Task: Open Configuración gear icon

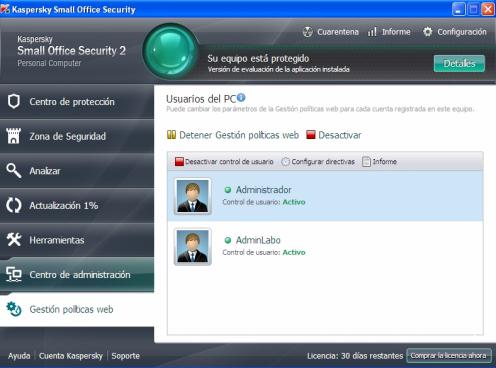Action: coord(427,32)
